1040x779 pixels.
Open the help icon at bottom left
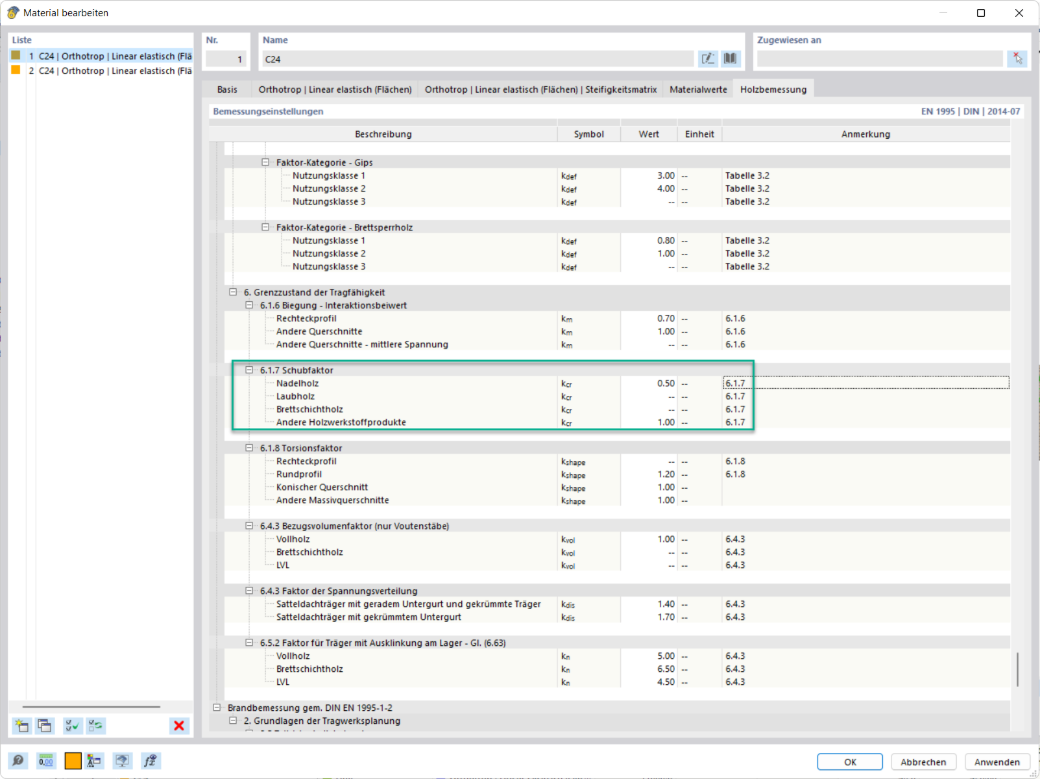(x=18, y=760)
